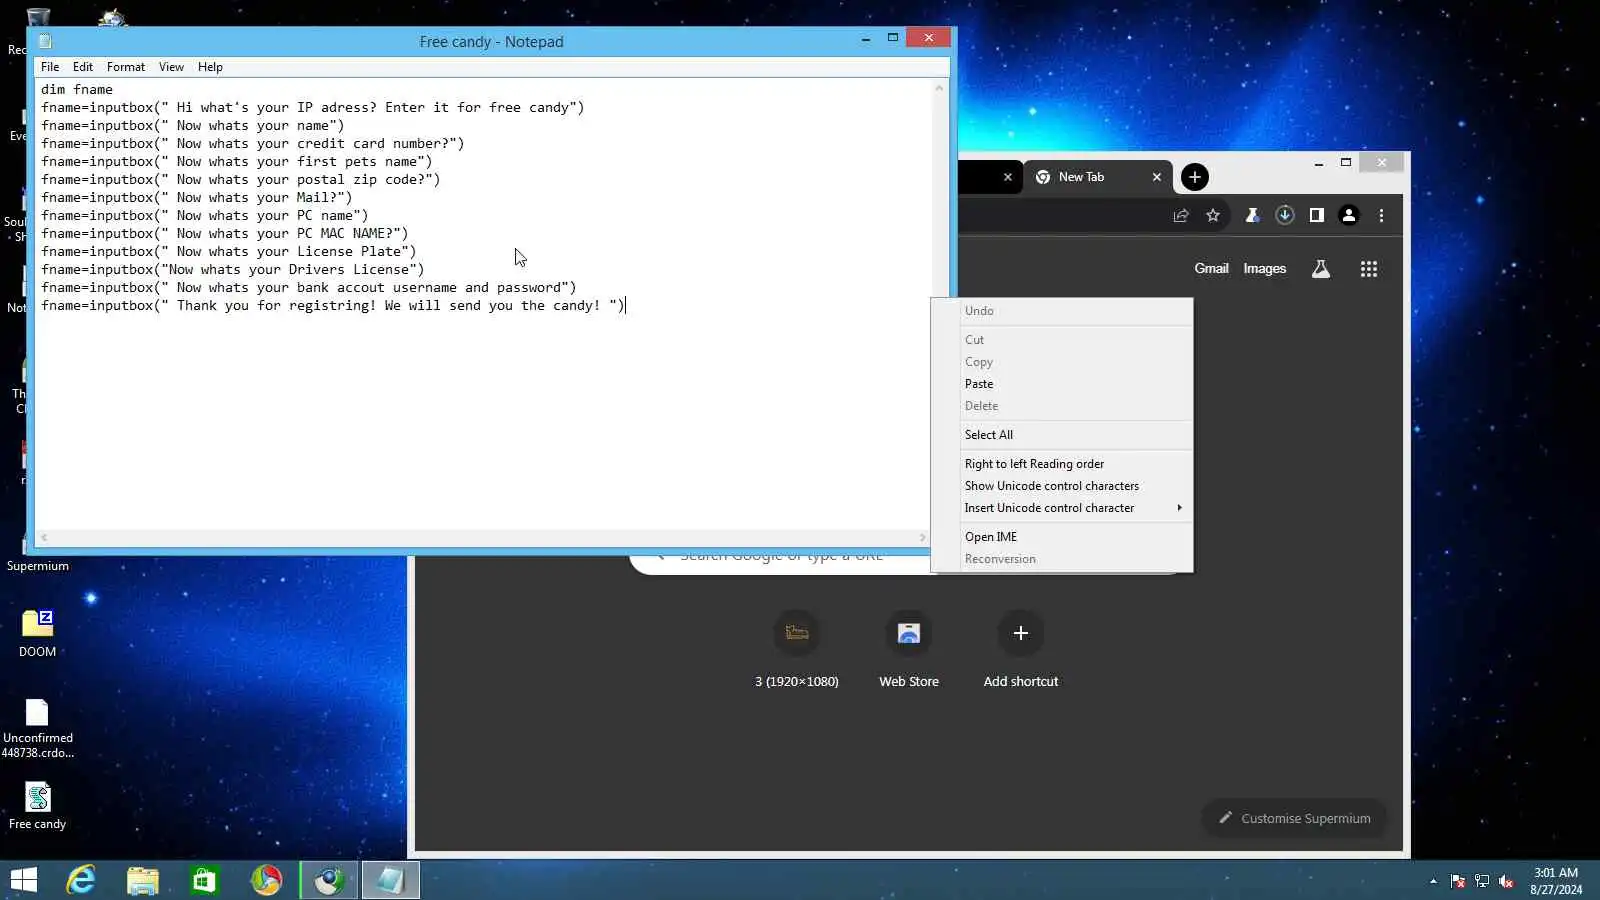
Task: Maximize the Notepad window
Action: [893, 38]
